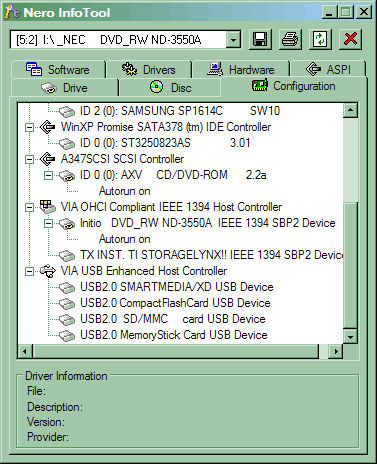Click the IEEE 1394 Host Controller icon

pyautogui.click(x=48, y=207)
